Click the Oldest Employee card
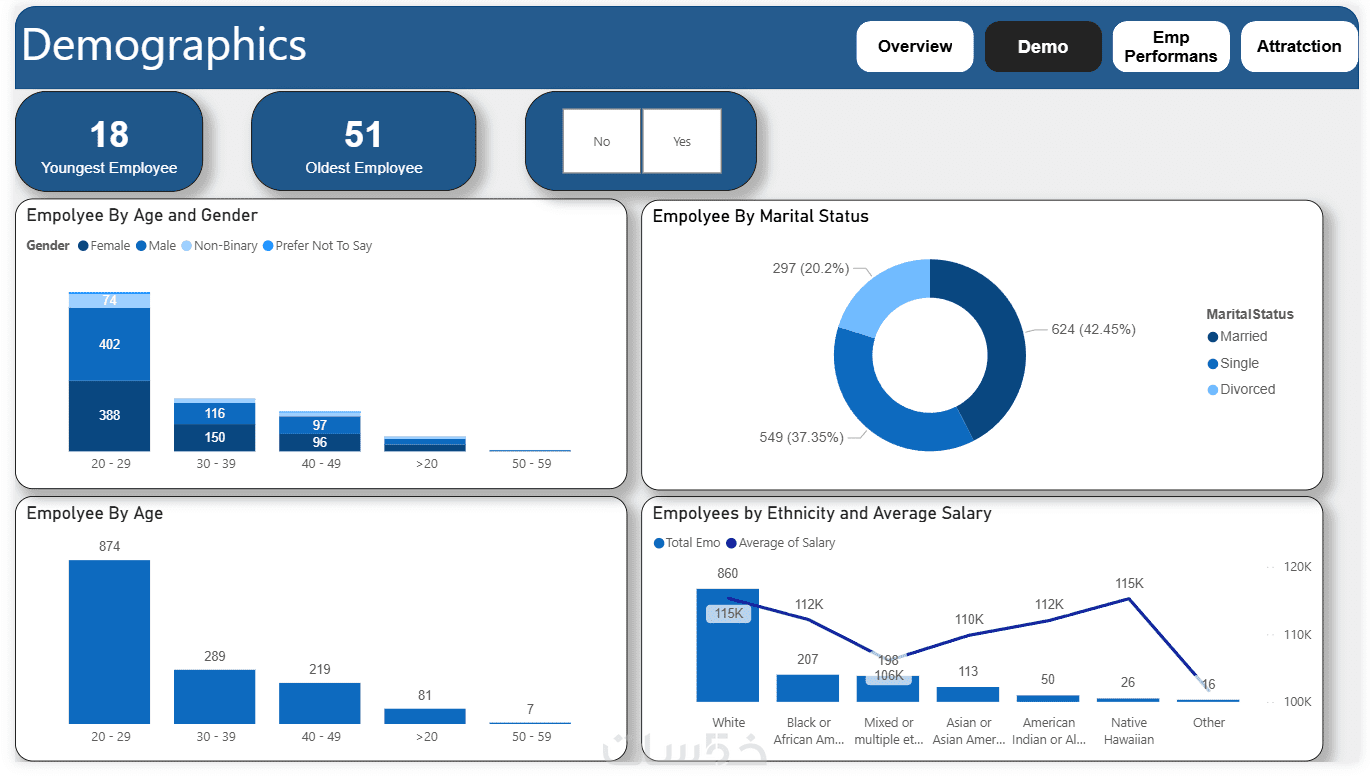The image size is (1370, 782). [x=364, y=141]
